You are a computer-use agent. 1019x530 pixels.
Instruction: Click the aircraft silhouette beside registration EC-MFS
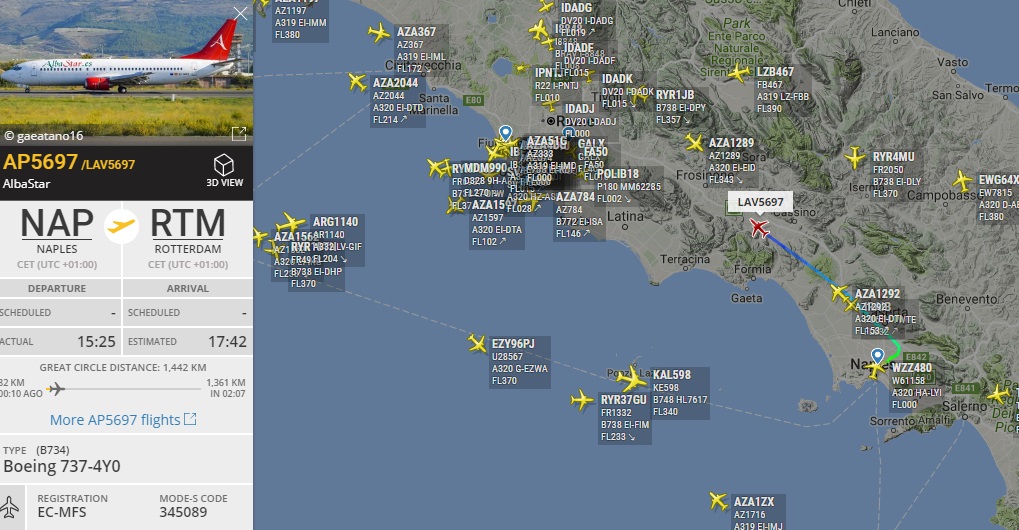pos(10,507)
